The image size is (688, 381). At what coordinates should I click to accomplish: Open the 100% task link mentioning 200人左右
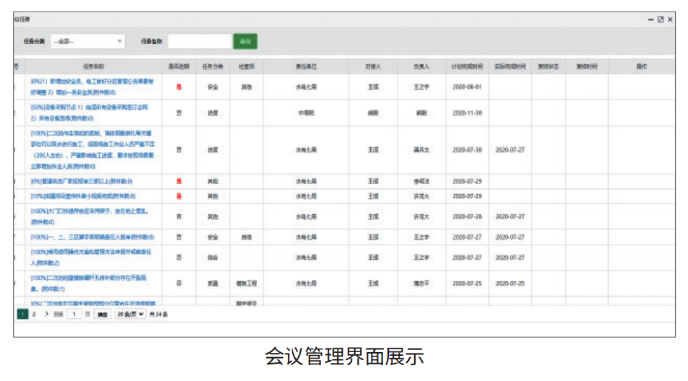93,150
